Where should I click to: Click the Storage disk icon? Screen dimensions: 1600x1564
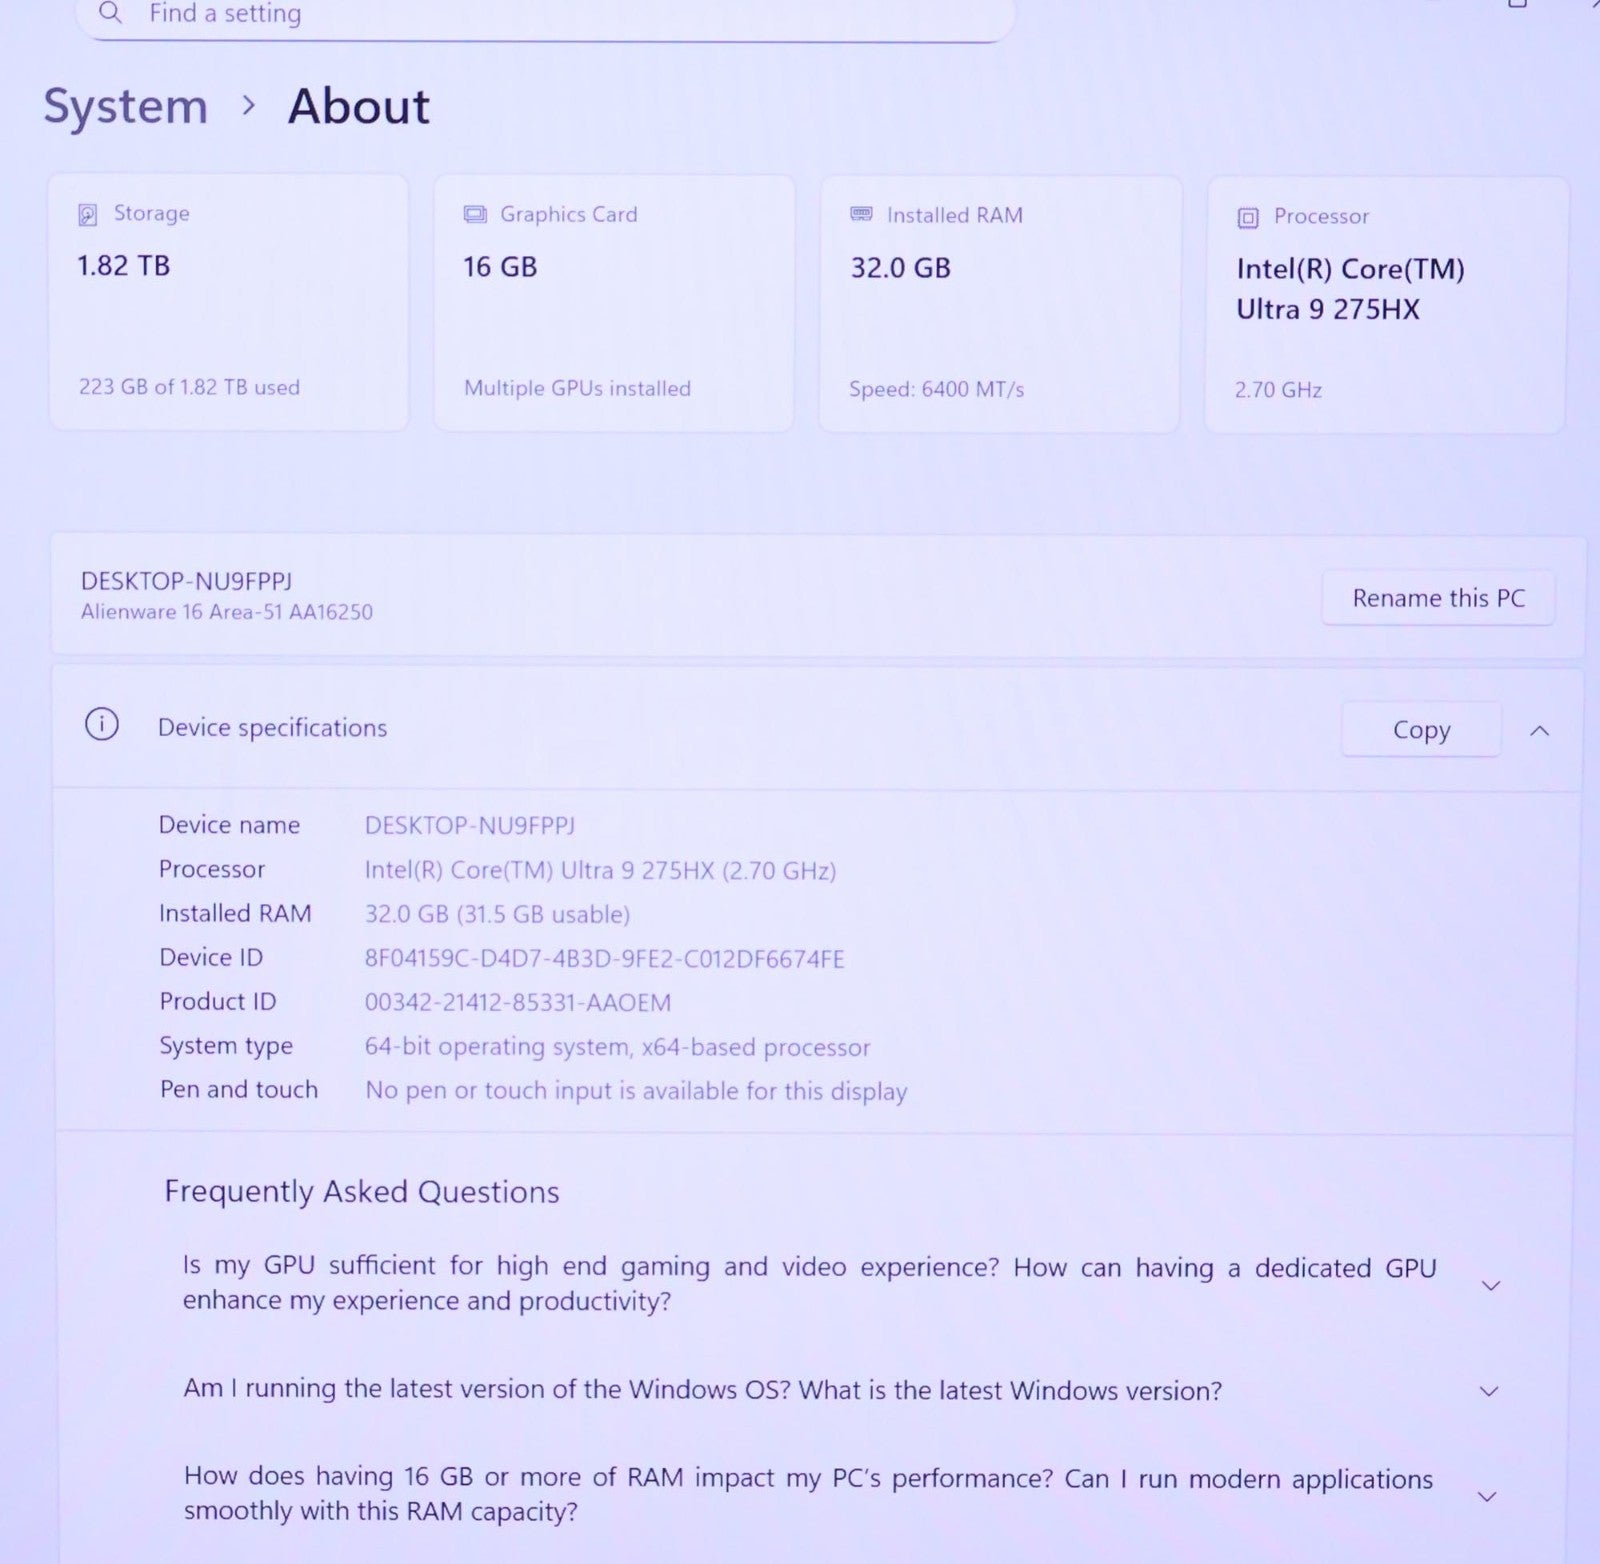88,214
